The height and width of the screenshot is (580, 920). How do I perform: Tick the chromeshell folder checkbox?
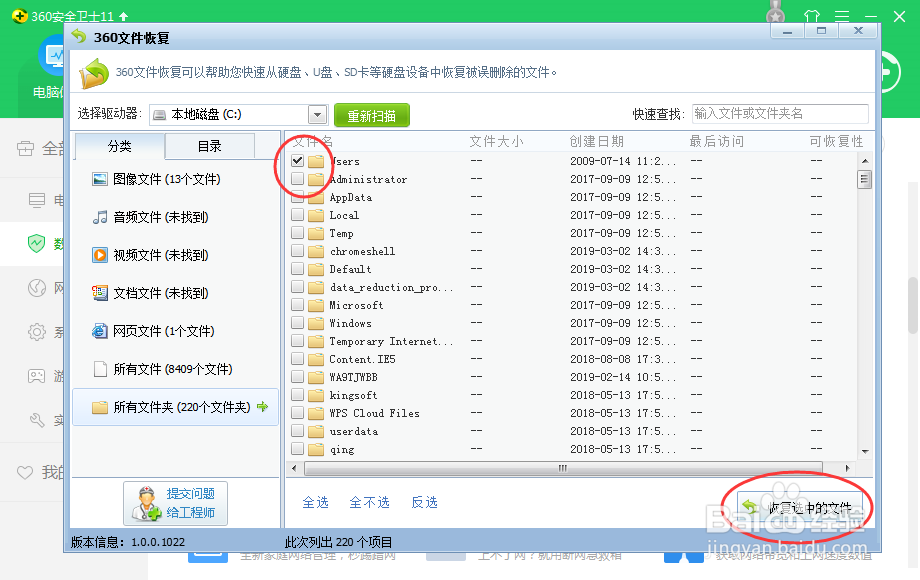(297, 251)
